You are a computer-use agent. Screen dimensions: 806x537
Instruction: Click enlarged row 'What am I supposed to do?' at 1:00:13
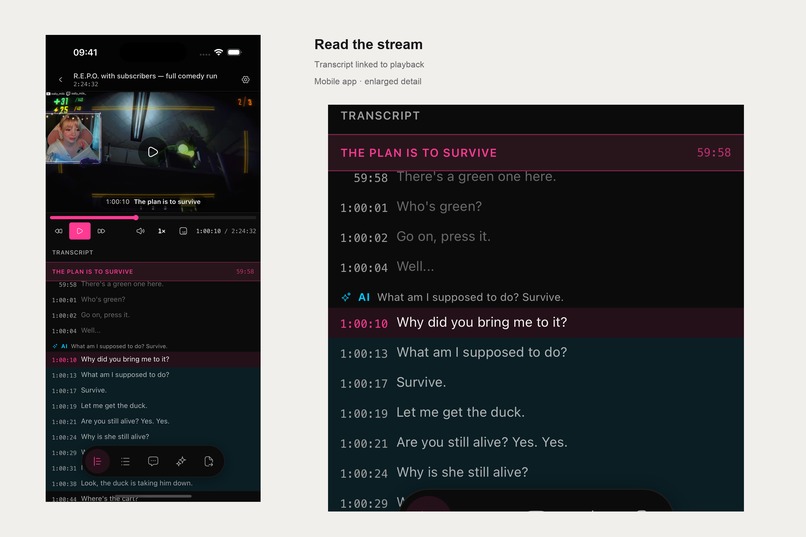536,353
